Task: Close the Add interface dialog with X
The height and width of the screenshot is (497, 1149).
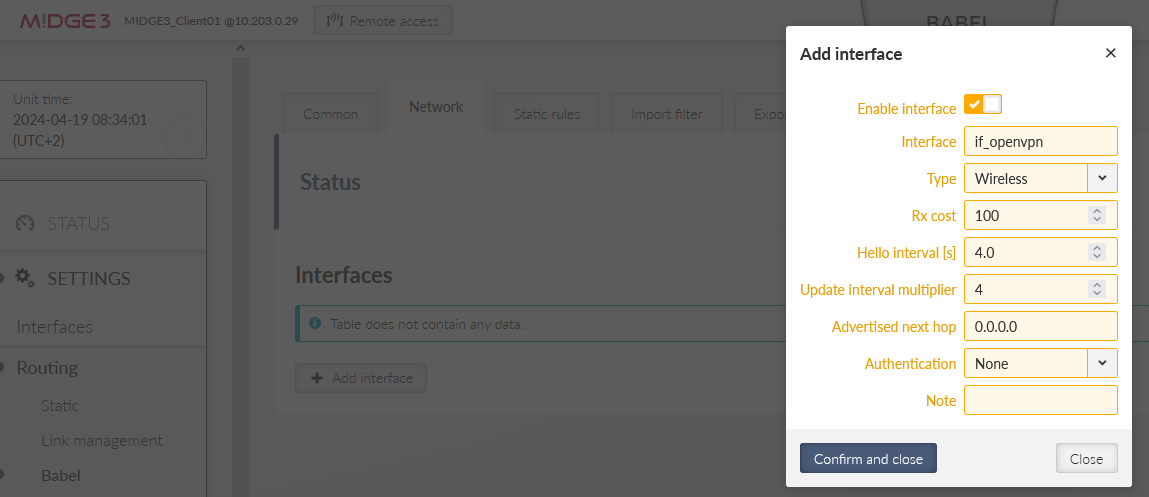Action: click(1110, 54)
